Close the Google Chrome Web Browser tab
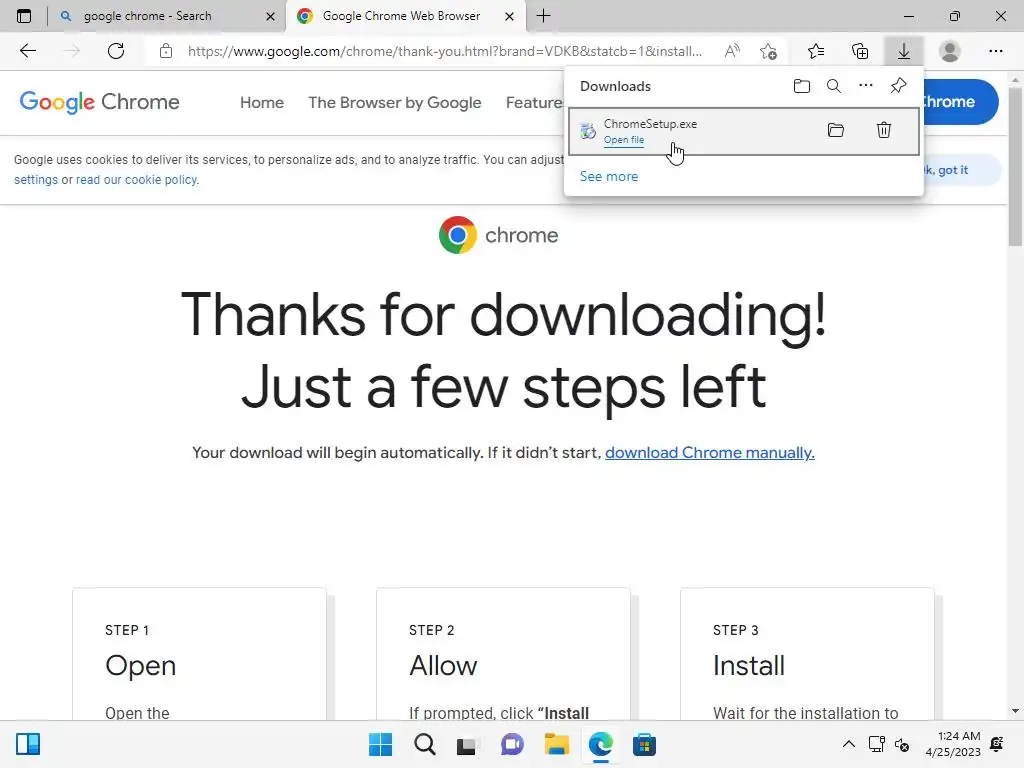Viewport: 1024px width, 768px height. click(509, 16)
